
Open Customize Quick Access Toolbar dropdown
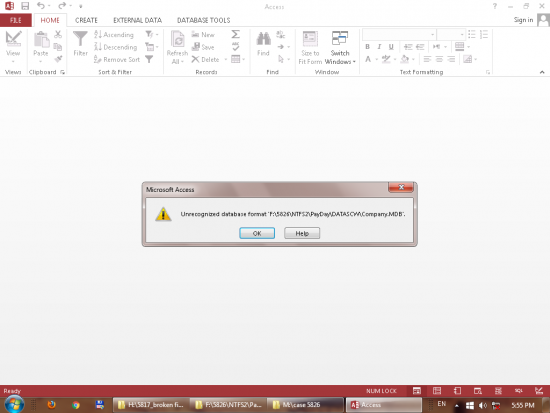tap(81, 6)
